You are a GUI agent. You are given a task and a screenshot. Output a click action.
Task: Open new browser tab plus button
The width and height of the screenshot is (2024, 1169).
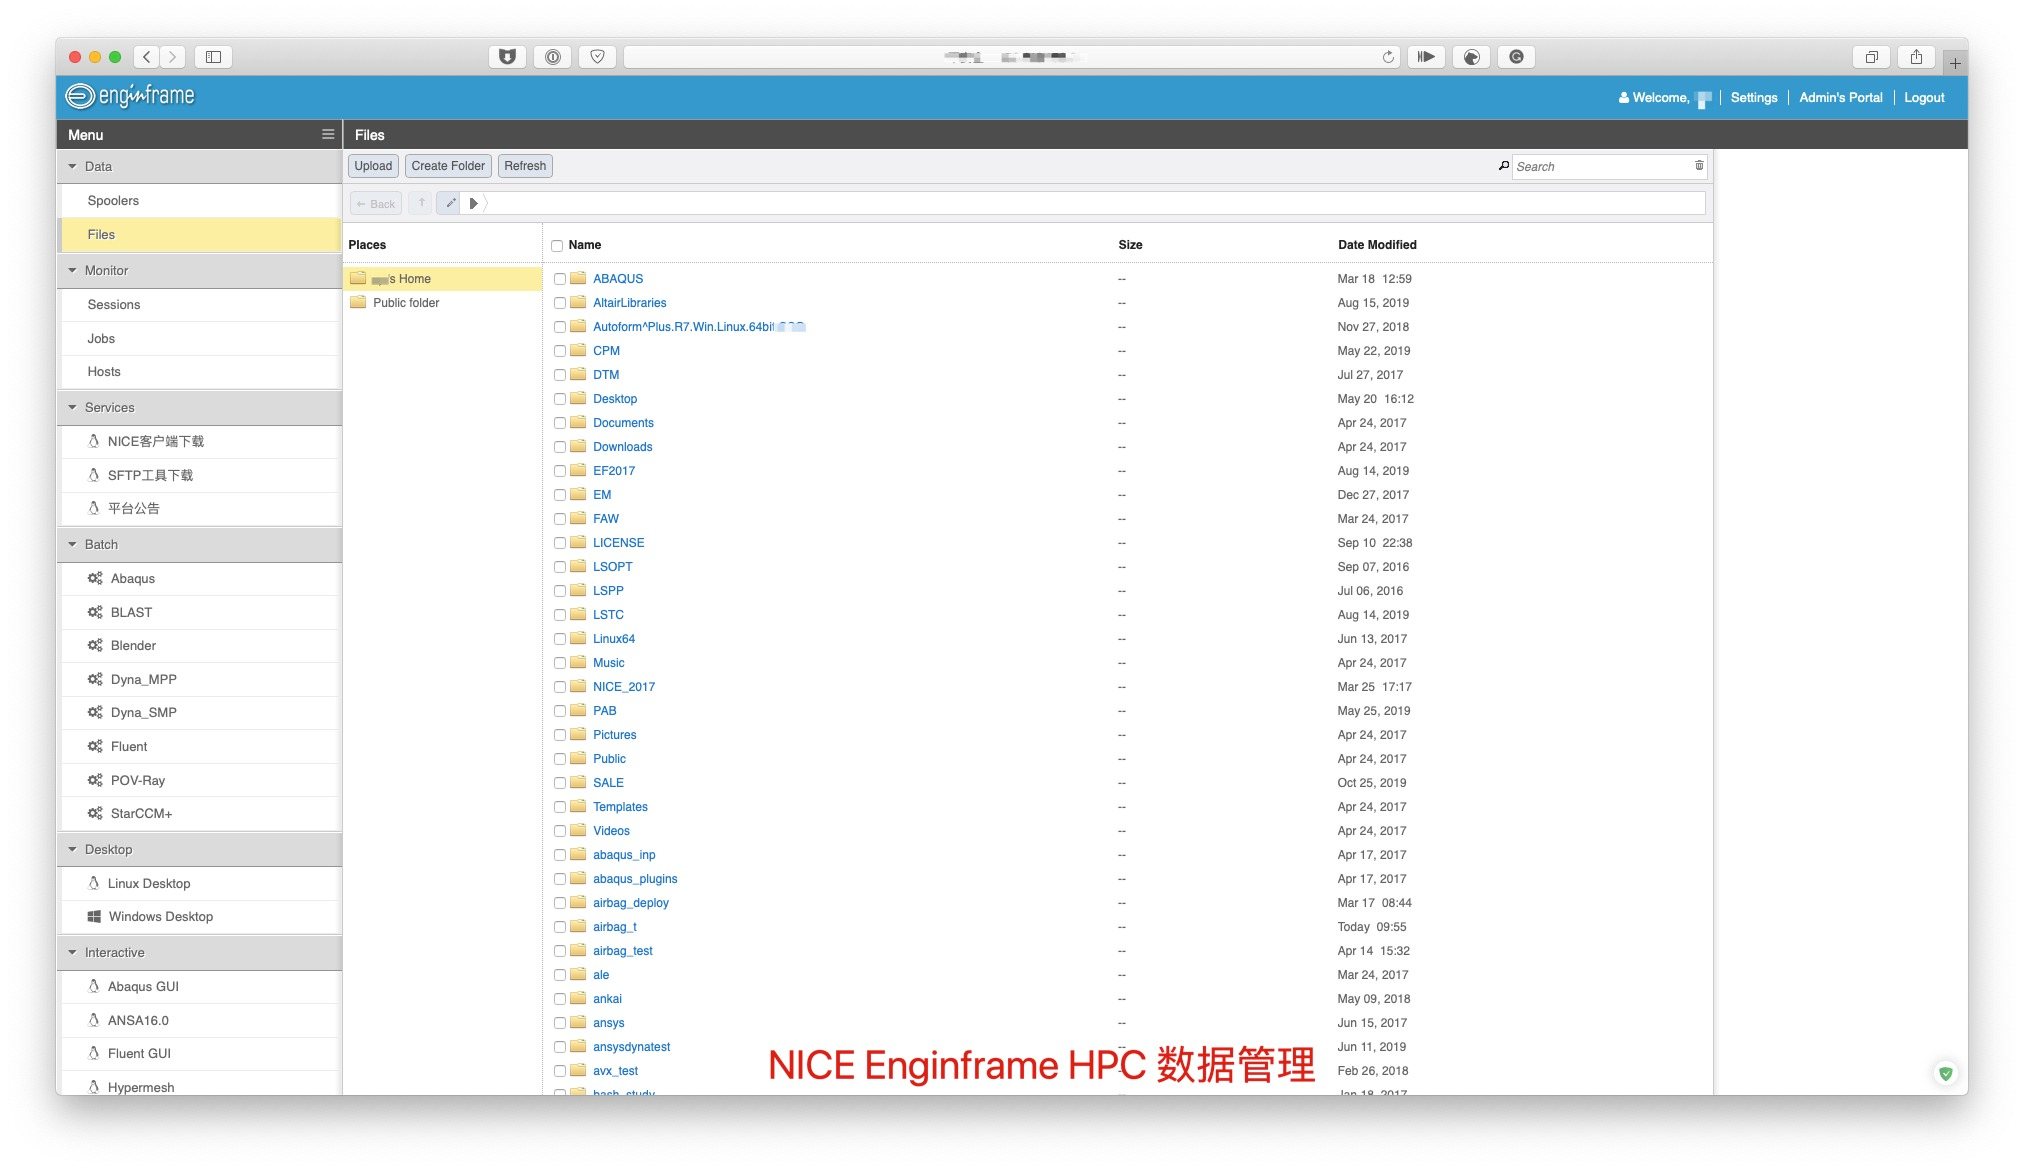[x=1954, y=63]
